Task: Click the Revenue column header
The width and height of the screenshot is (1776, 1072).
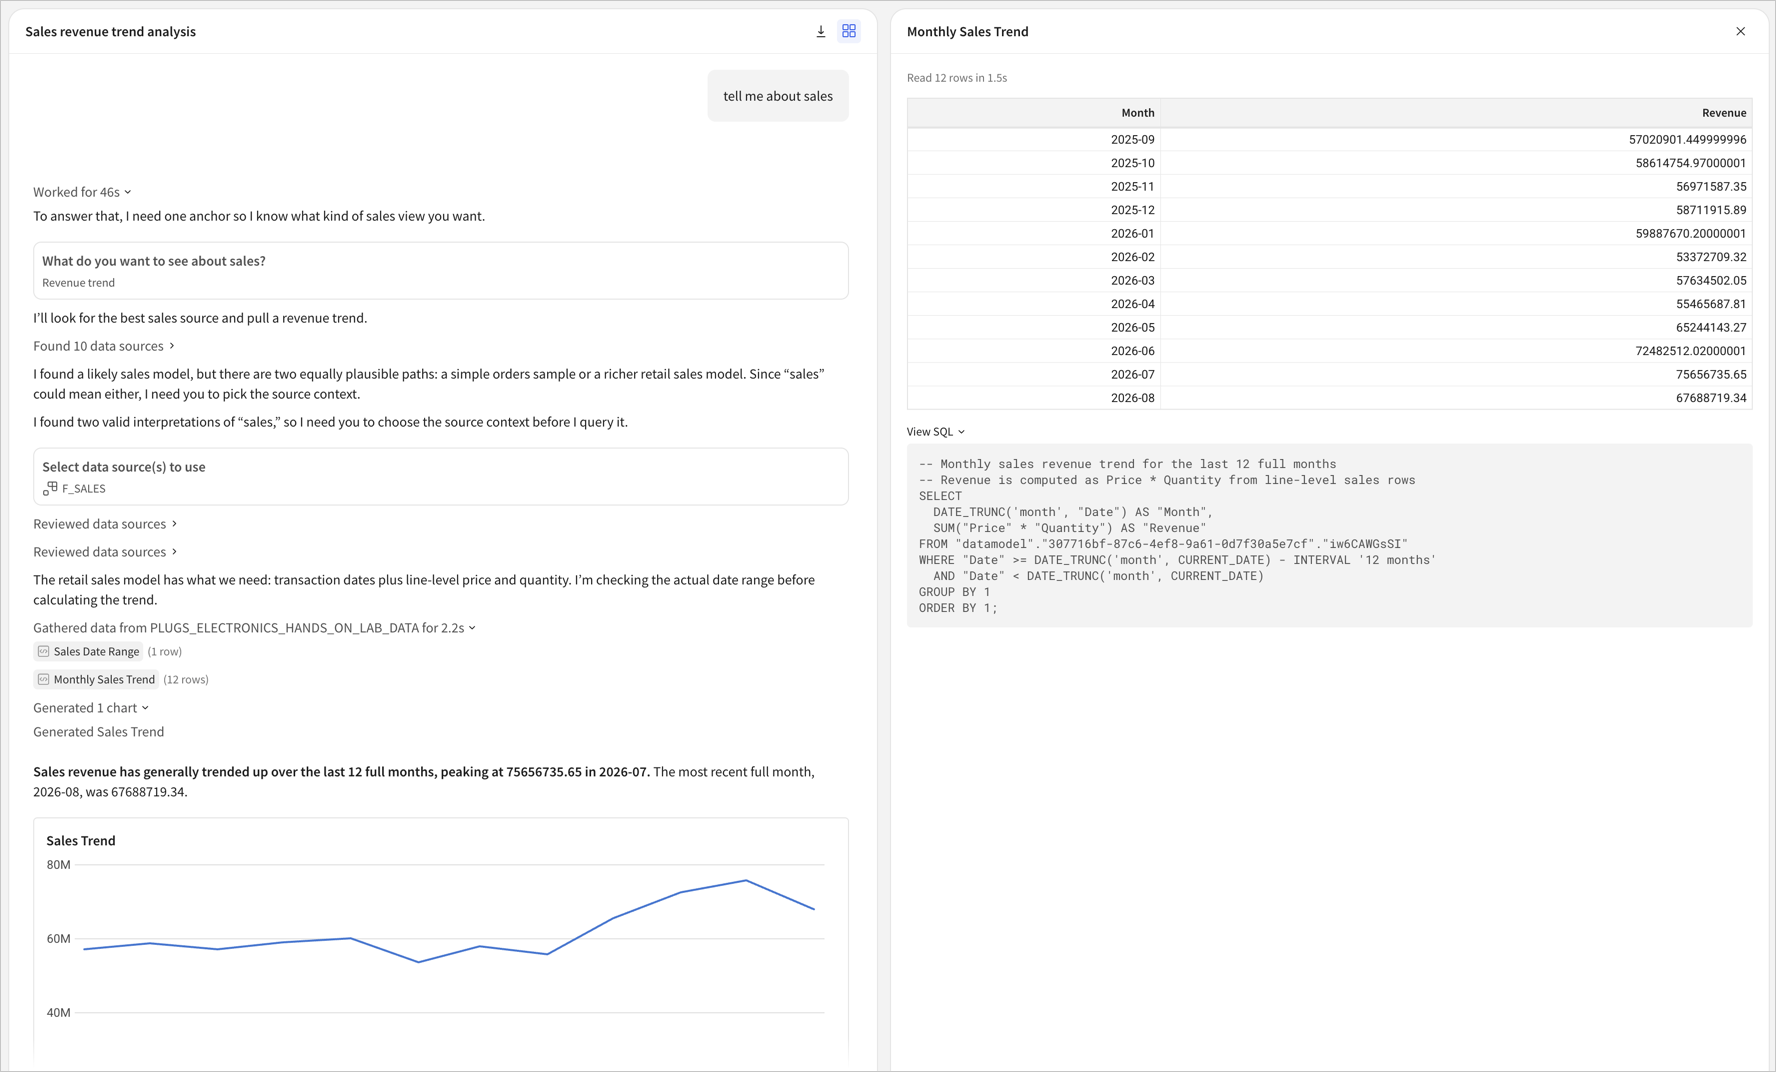Action: click(1456, 113)
